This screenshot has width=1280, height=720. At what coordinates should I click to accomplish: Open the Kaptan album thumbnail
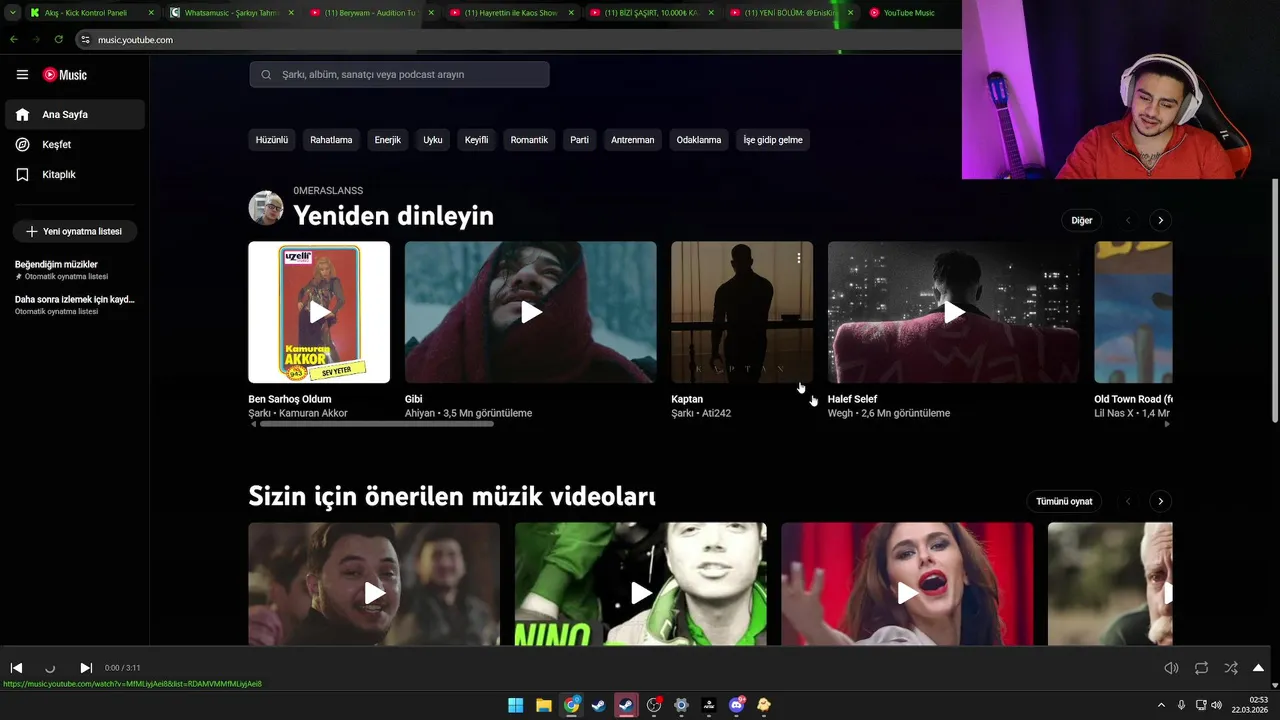[742, 312]
